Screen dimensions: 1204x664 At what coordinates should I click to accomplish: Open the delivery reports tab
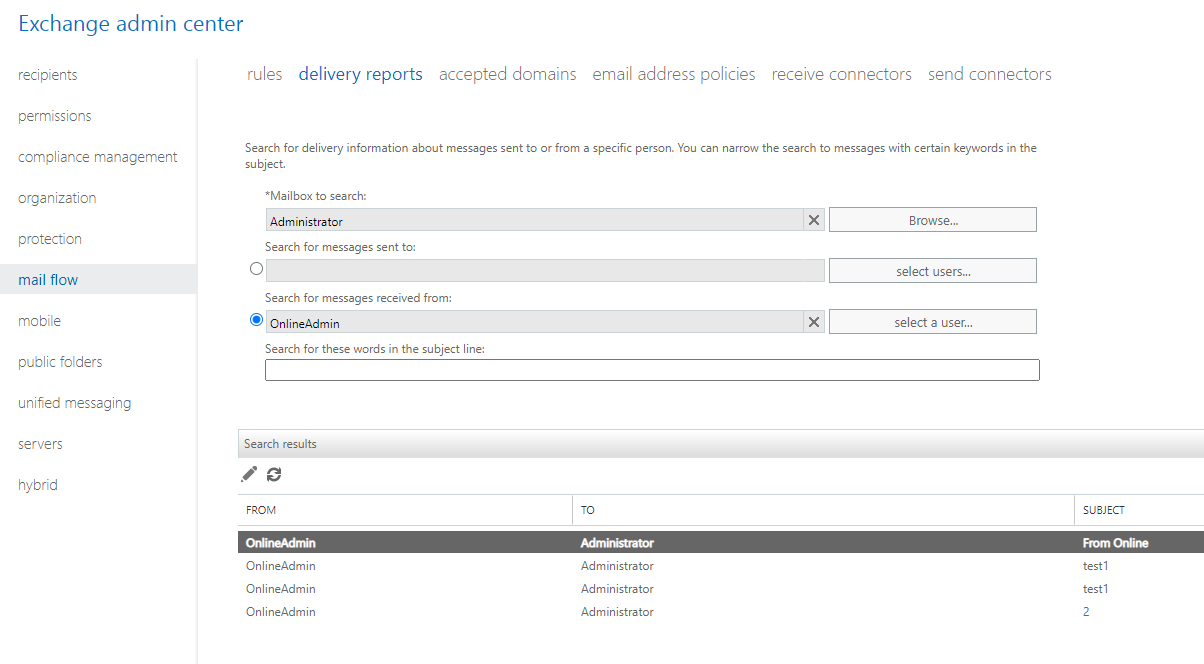360,74
